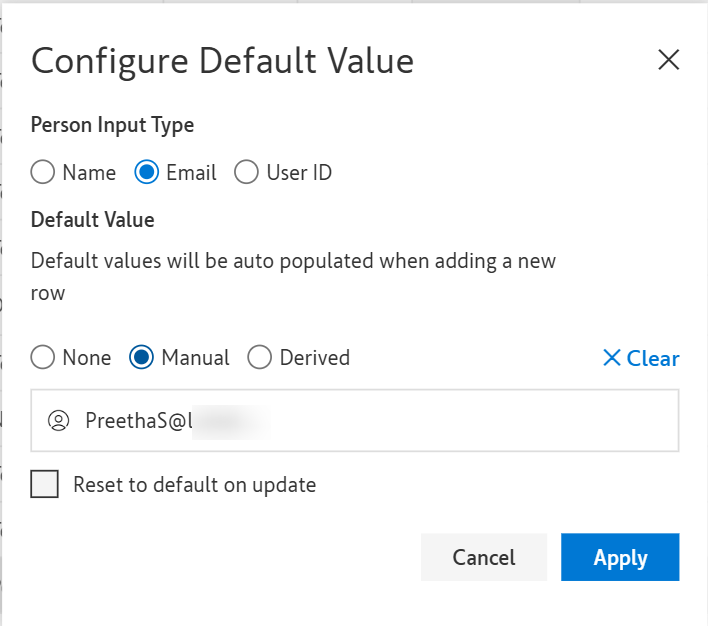Viewport: 708px width, 626px height.
Task: Click the Clear link text
Action: (653, 358)
